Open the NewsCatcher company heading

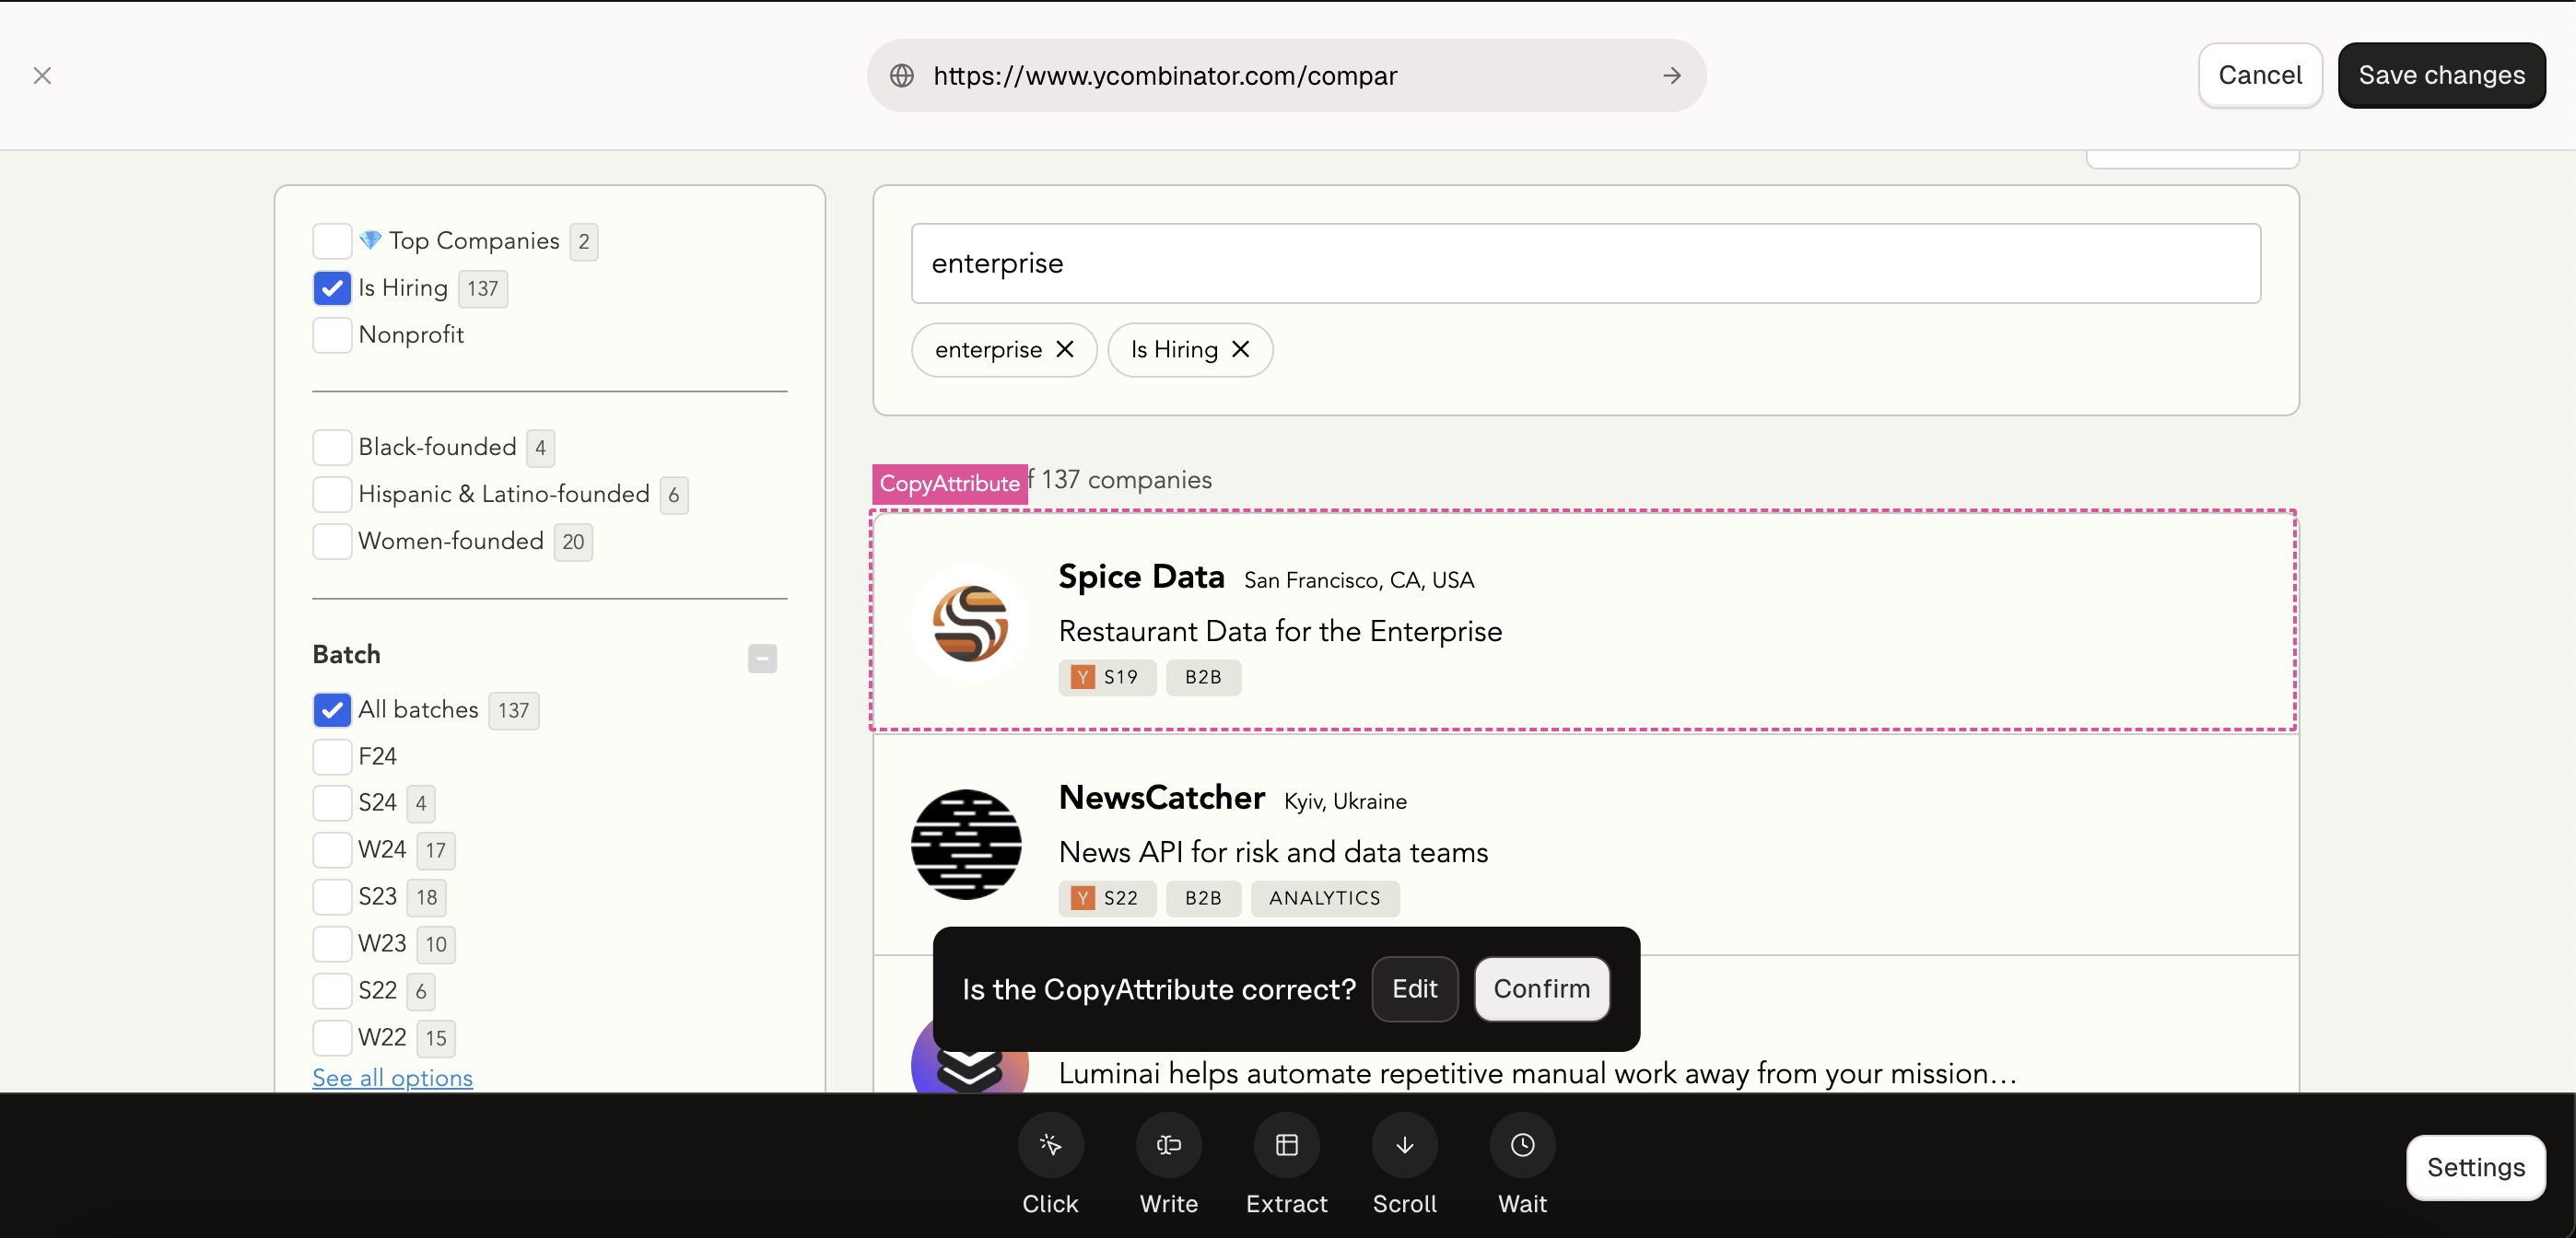coord(1162,798)
